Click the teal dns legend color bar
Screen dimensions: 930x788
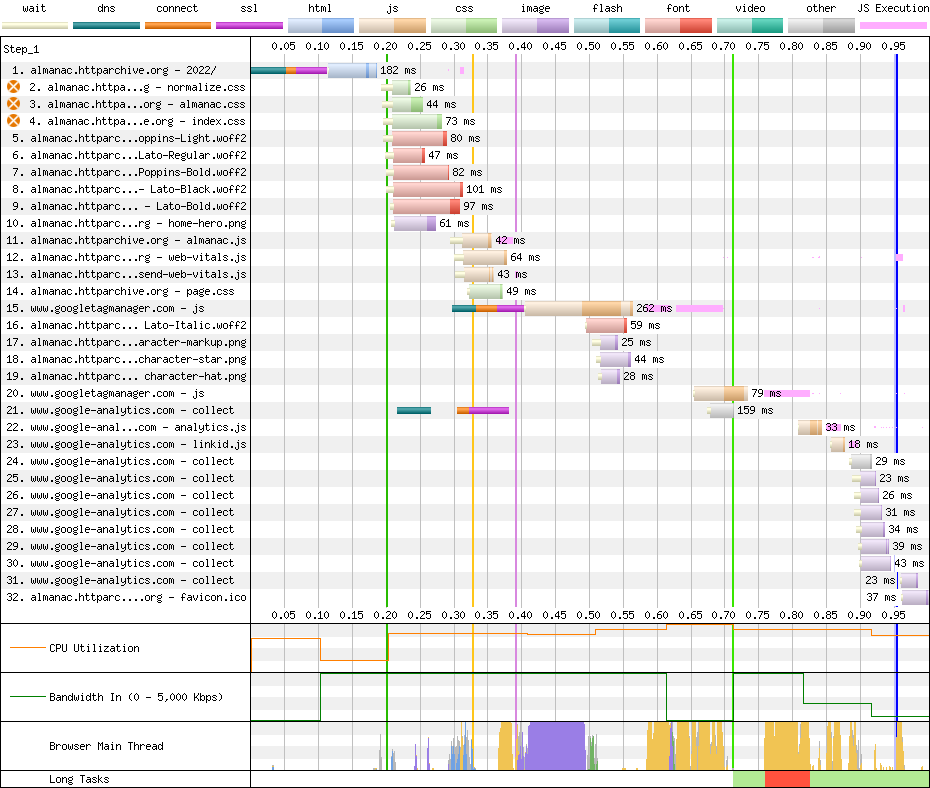[x=106, y=24]
